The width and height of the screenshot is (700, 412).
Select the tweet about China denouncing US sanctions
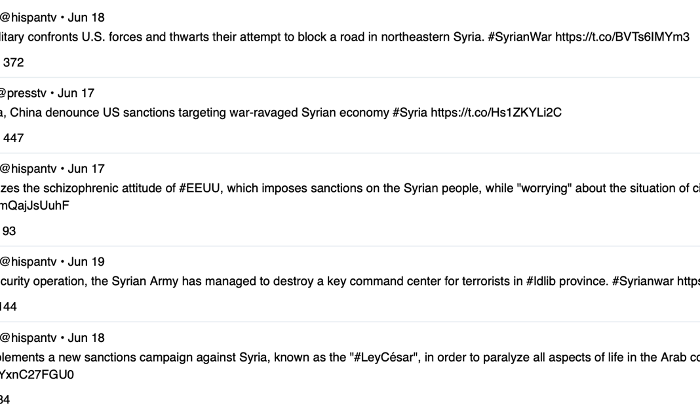click(x=350, y=115)
